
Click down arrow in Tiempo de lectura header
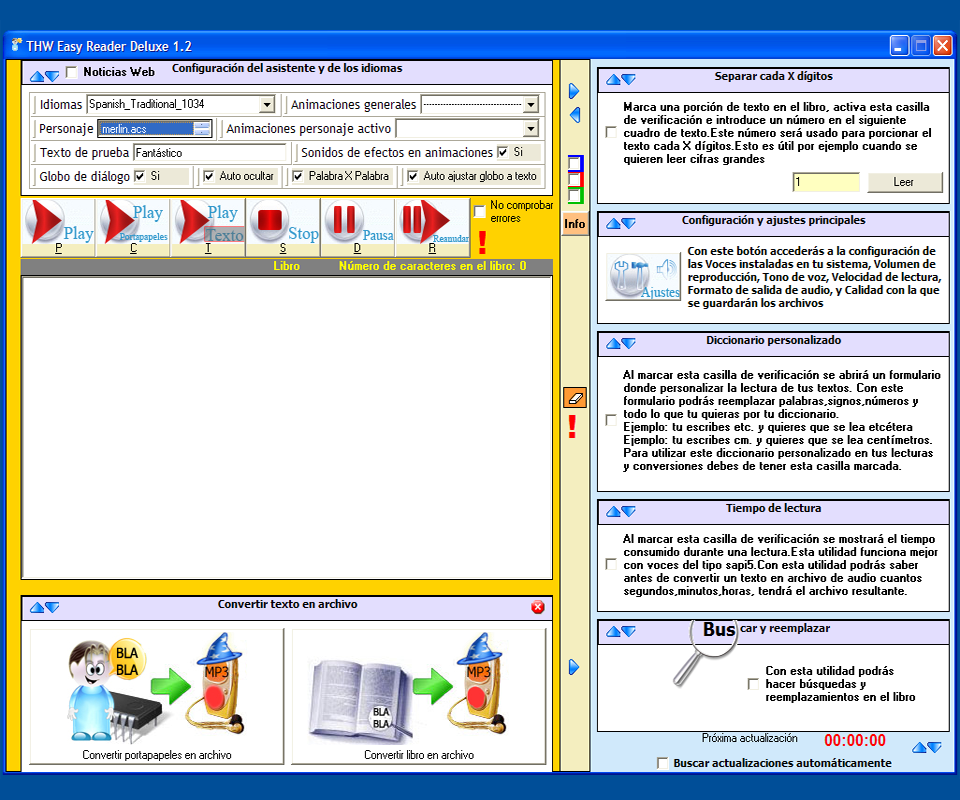(x=628, y=512)
